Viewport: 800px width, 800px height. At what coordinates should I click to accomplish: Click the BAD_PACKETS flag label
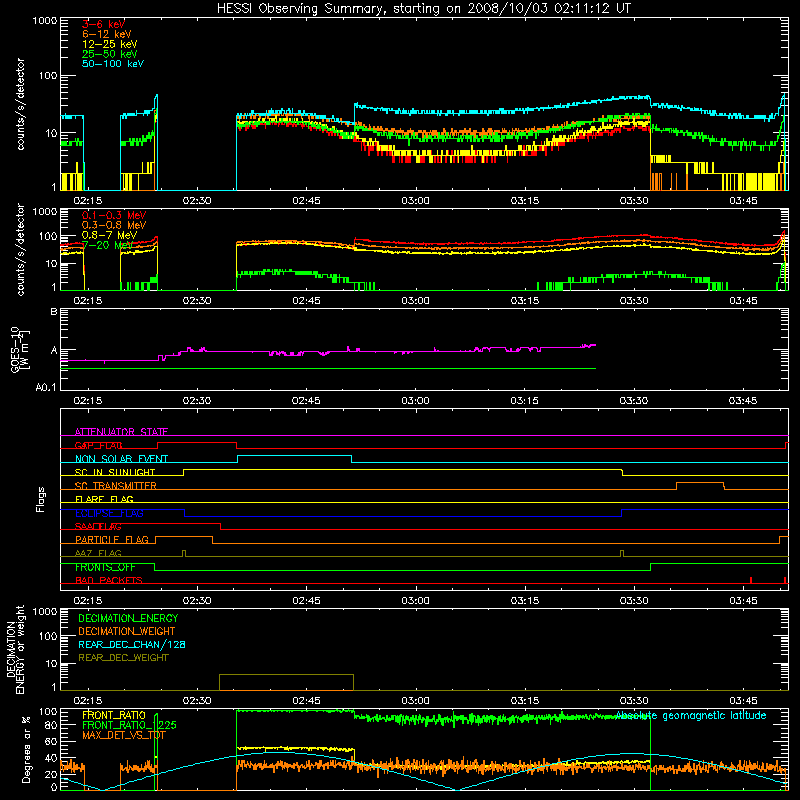click(109, 580)
